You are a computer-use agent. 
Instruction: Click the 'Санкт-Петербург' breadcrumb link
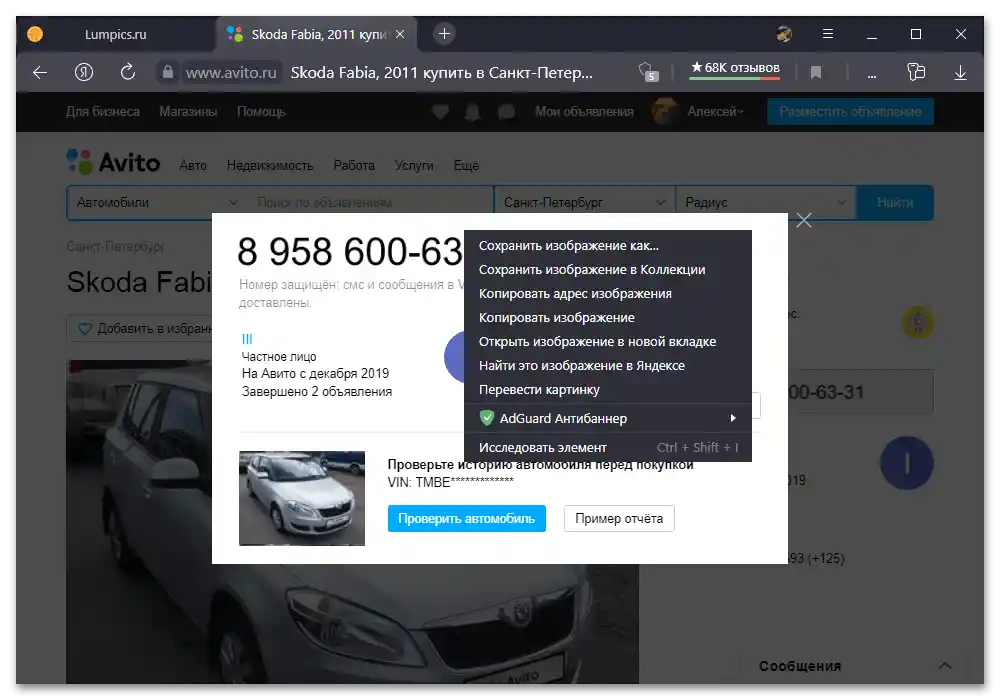pos(115,247)
